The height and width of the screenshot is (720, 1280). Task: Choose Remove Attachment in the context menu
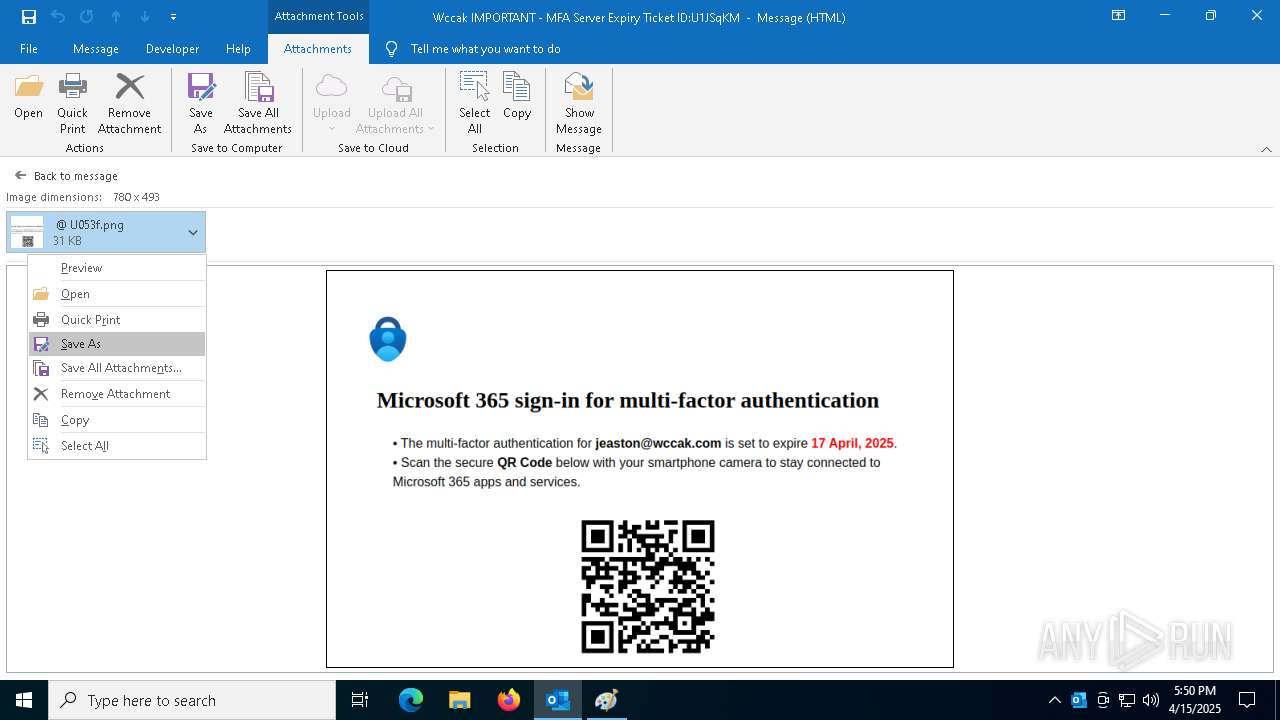click(x=117, y=394)
